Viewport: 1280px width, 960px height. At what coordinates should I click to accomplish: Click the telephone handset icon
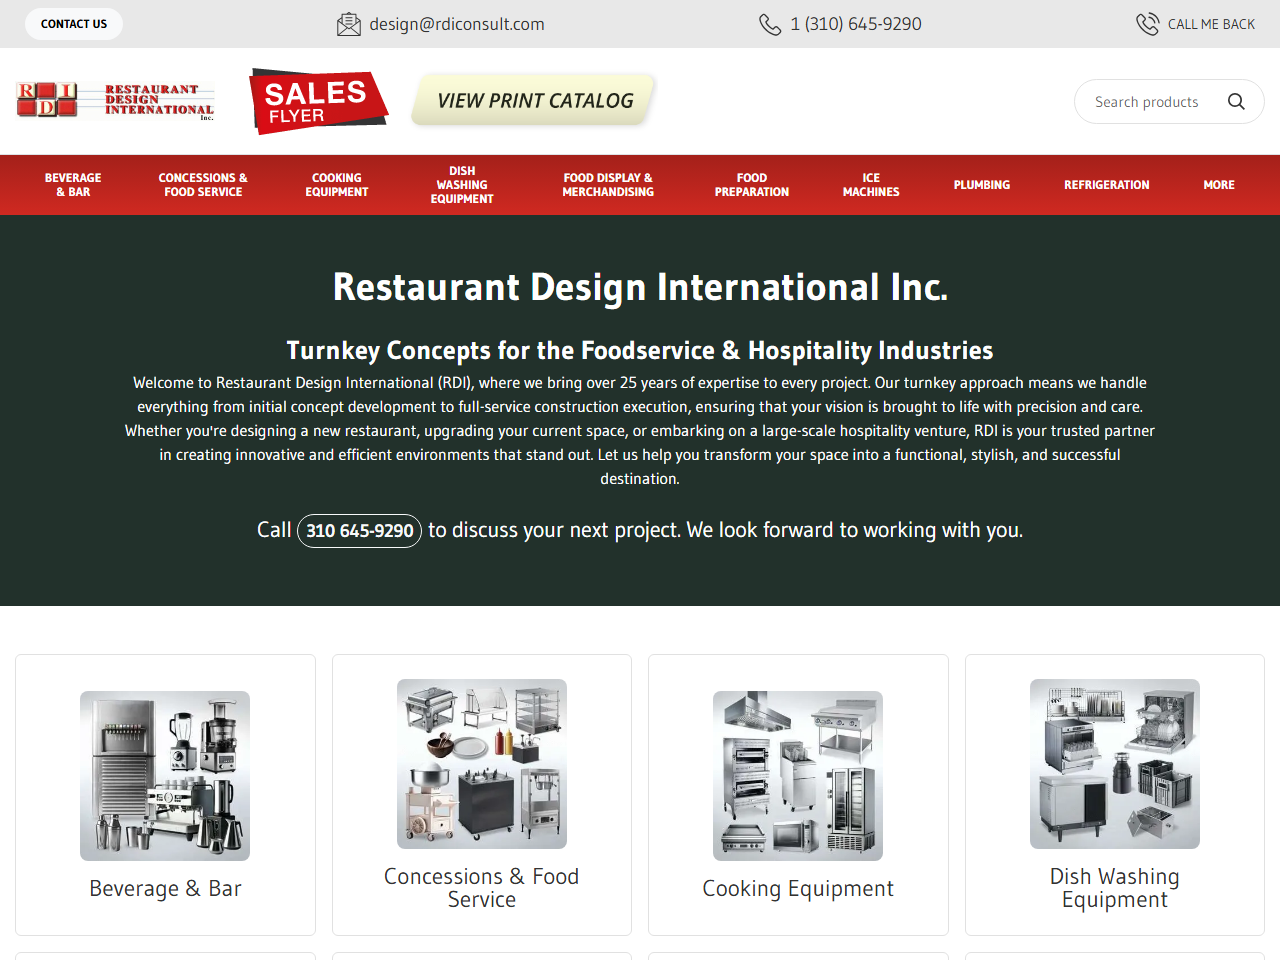[770, 24]
